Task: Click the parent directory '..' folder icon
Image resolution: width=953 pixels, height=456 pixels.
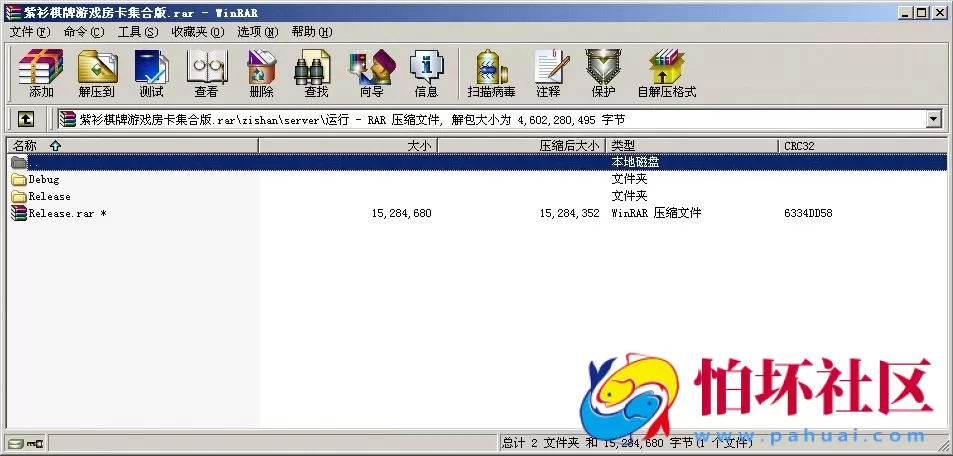Action: (x=19, y=162)
